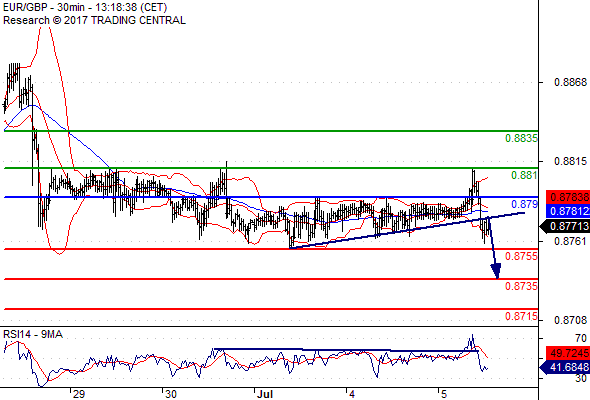Select the 0.8755 red support label
The width and height of the screenshot is (590, 400).
click(x=521, y=256)
